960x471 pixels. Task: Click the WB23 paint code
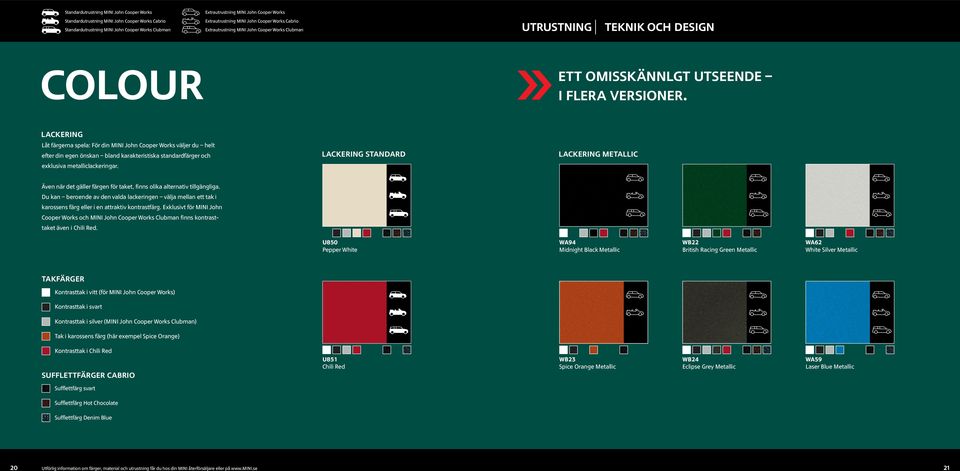(567, 360)
